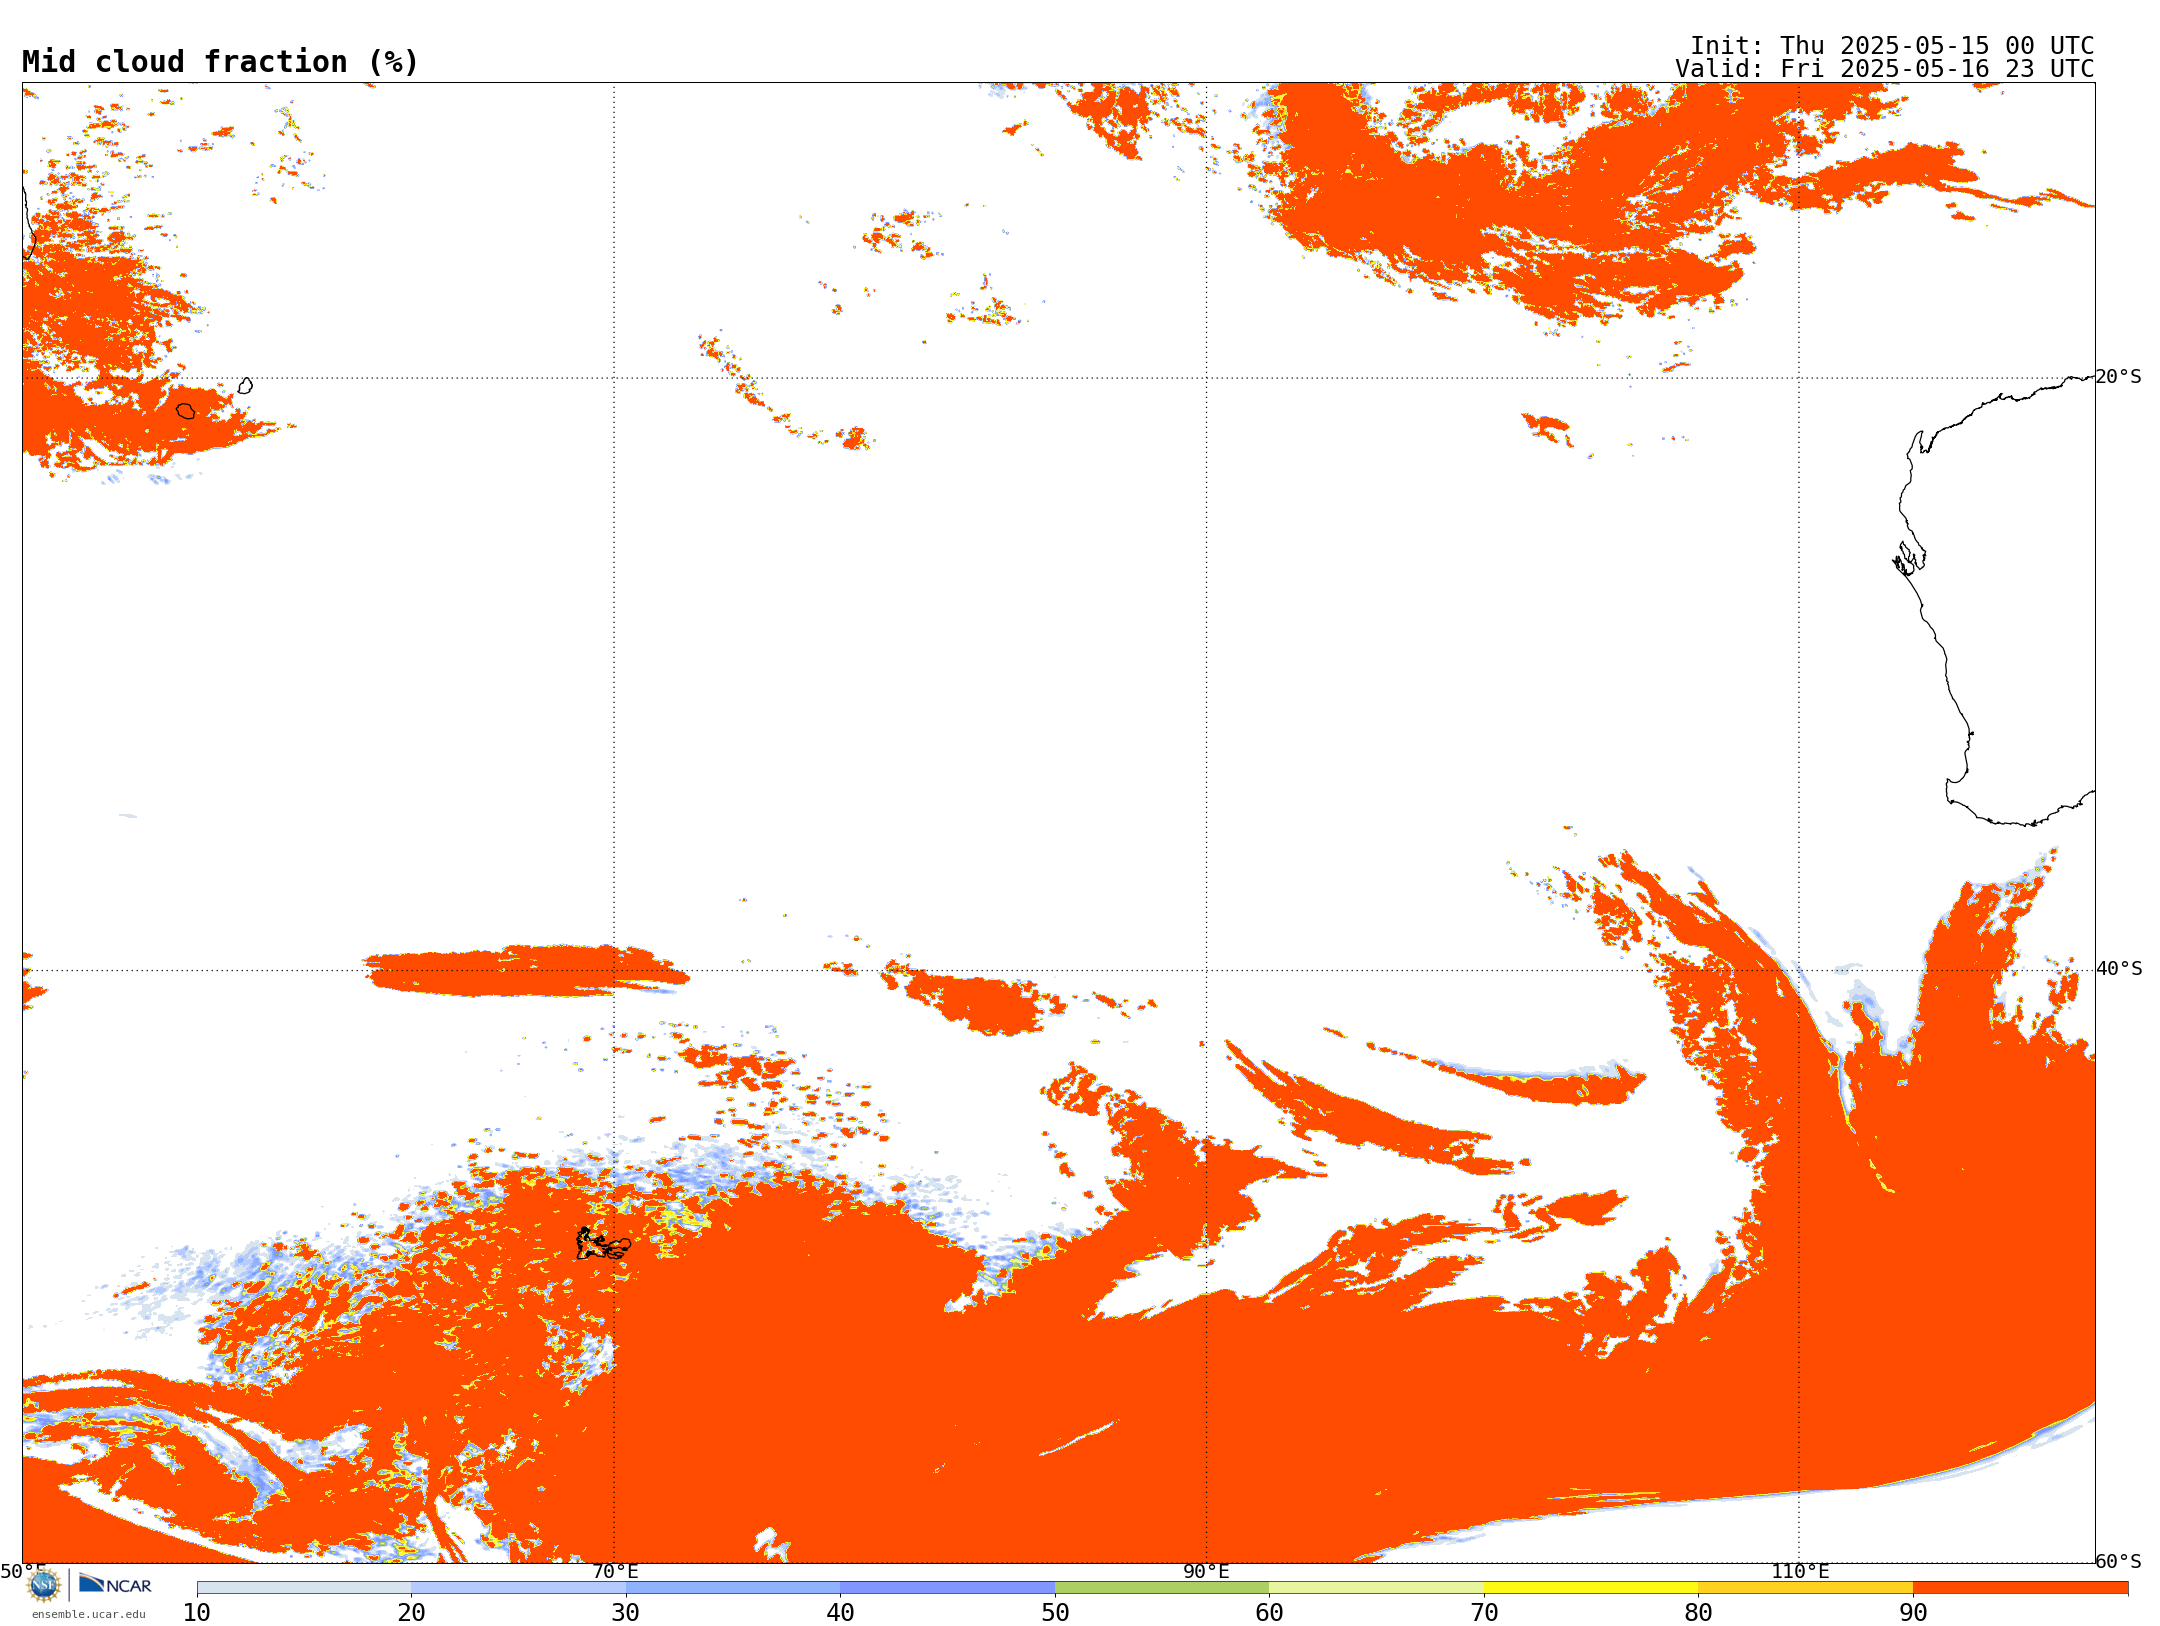Click the Init date line

coord(1891,46)
